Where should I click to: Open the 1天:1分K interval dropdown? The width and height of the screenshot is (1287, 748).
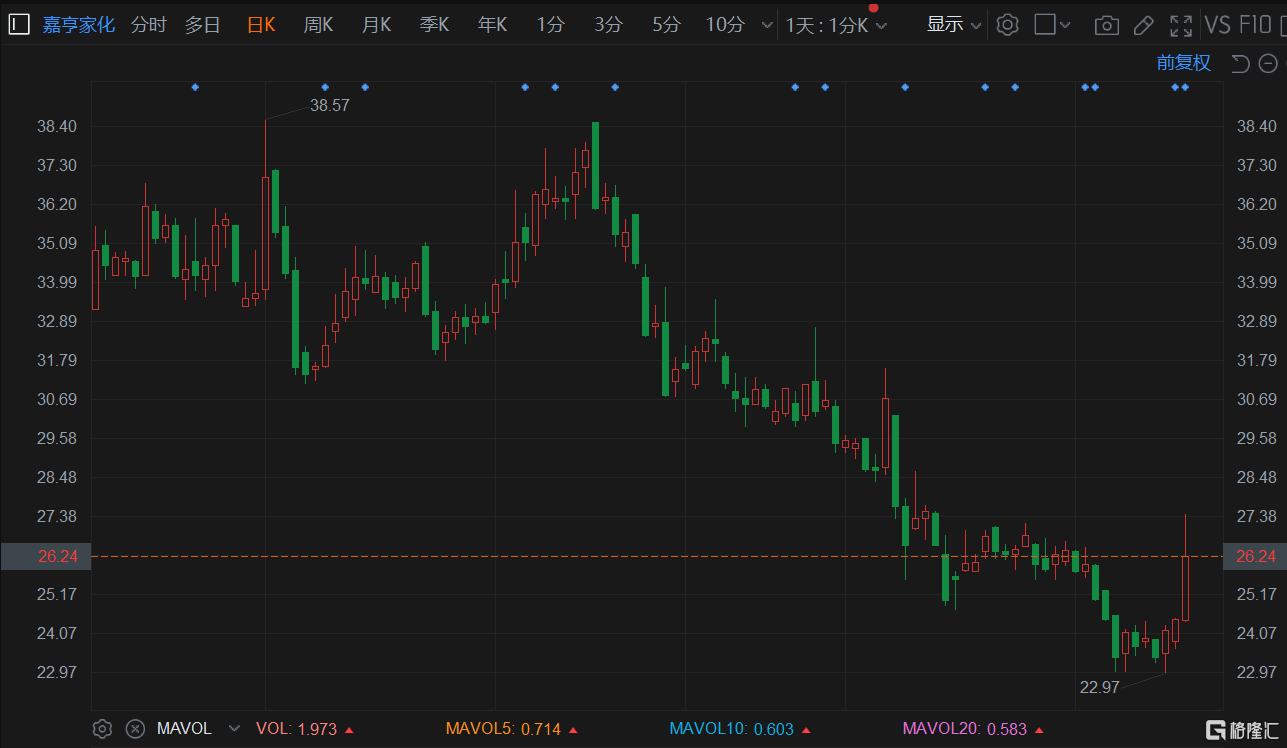pos(836,25)
